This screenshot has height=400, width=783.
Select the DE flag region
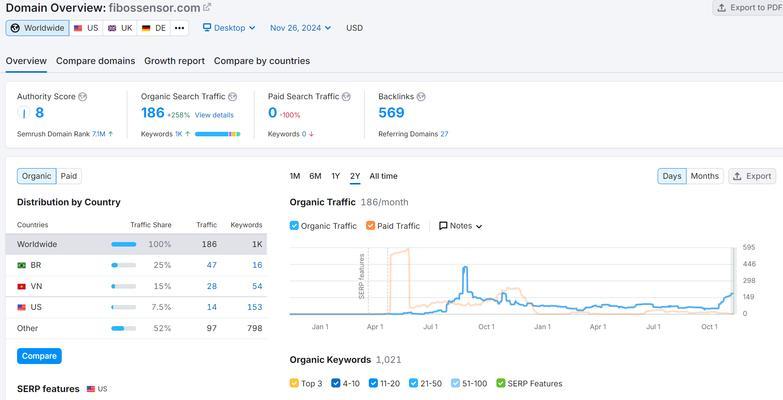point(154,28)
